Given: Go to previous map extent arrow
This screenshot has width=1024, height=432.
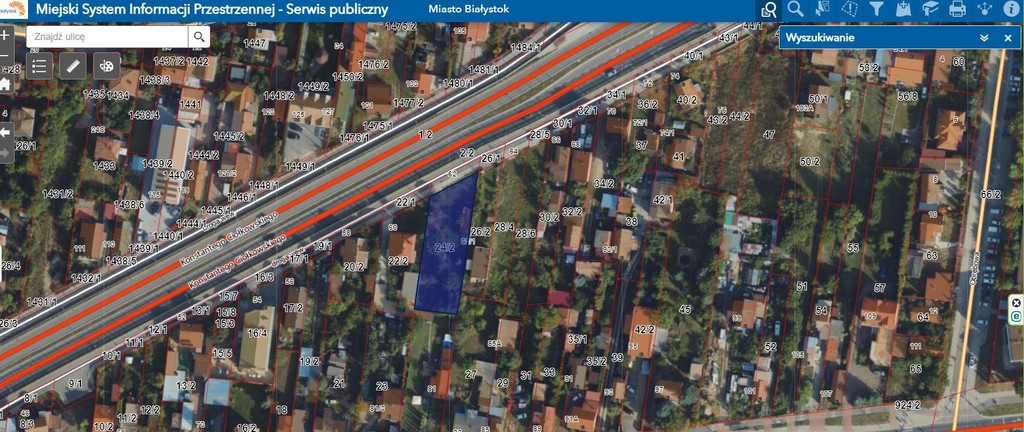Looking at the screenshot, I should pyautogui.click(x=5, y=131).
